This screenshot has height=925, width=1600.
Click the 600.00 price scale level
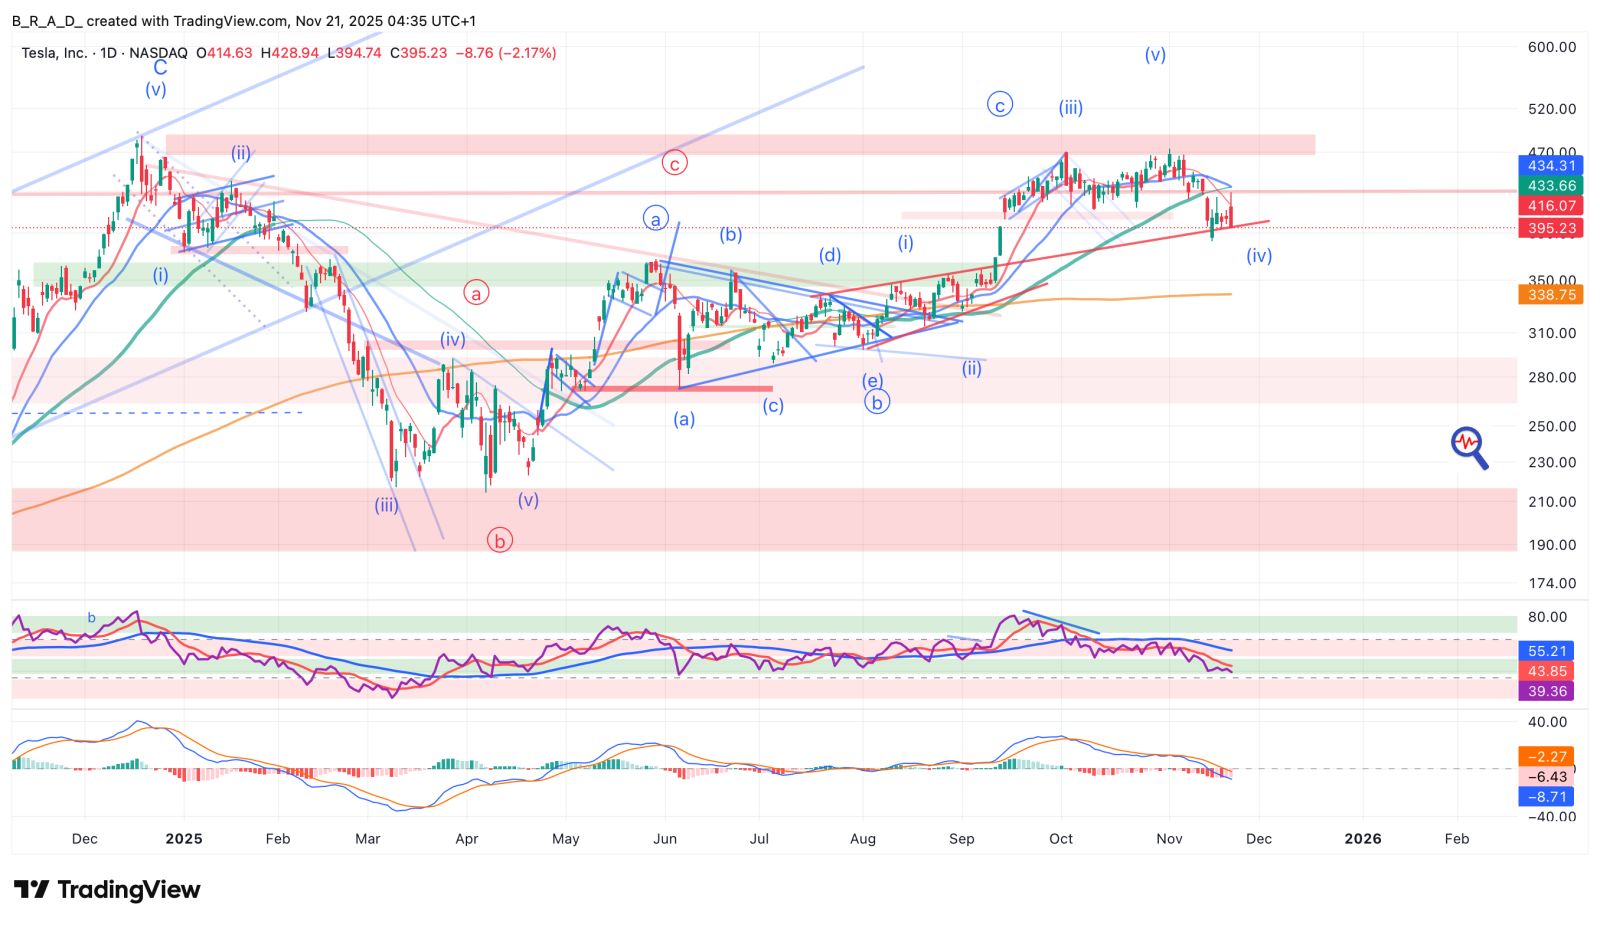1551,47
